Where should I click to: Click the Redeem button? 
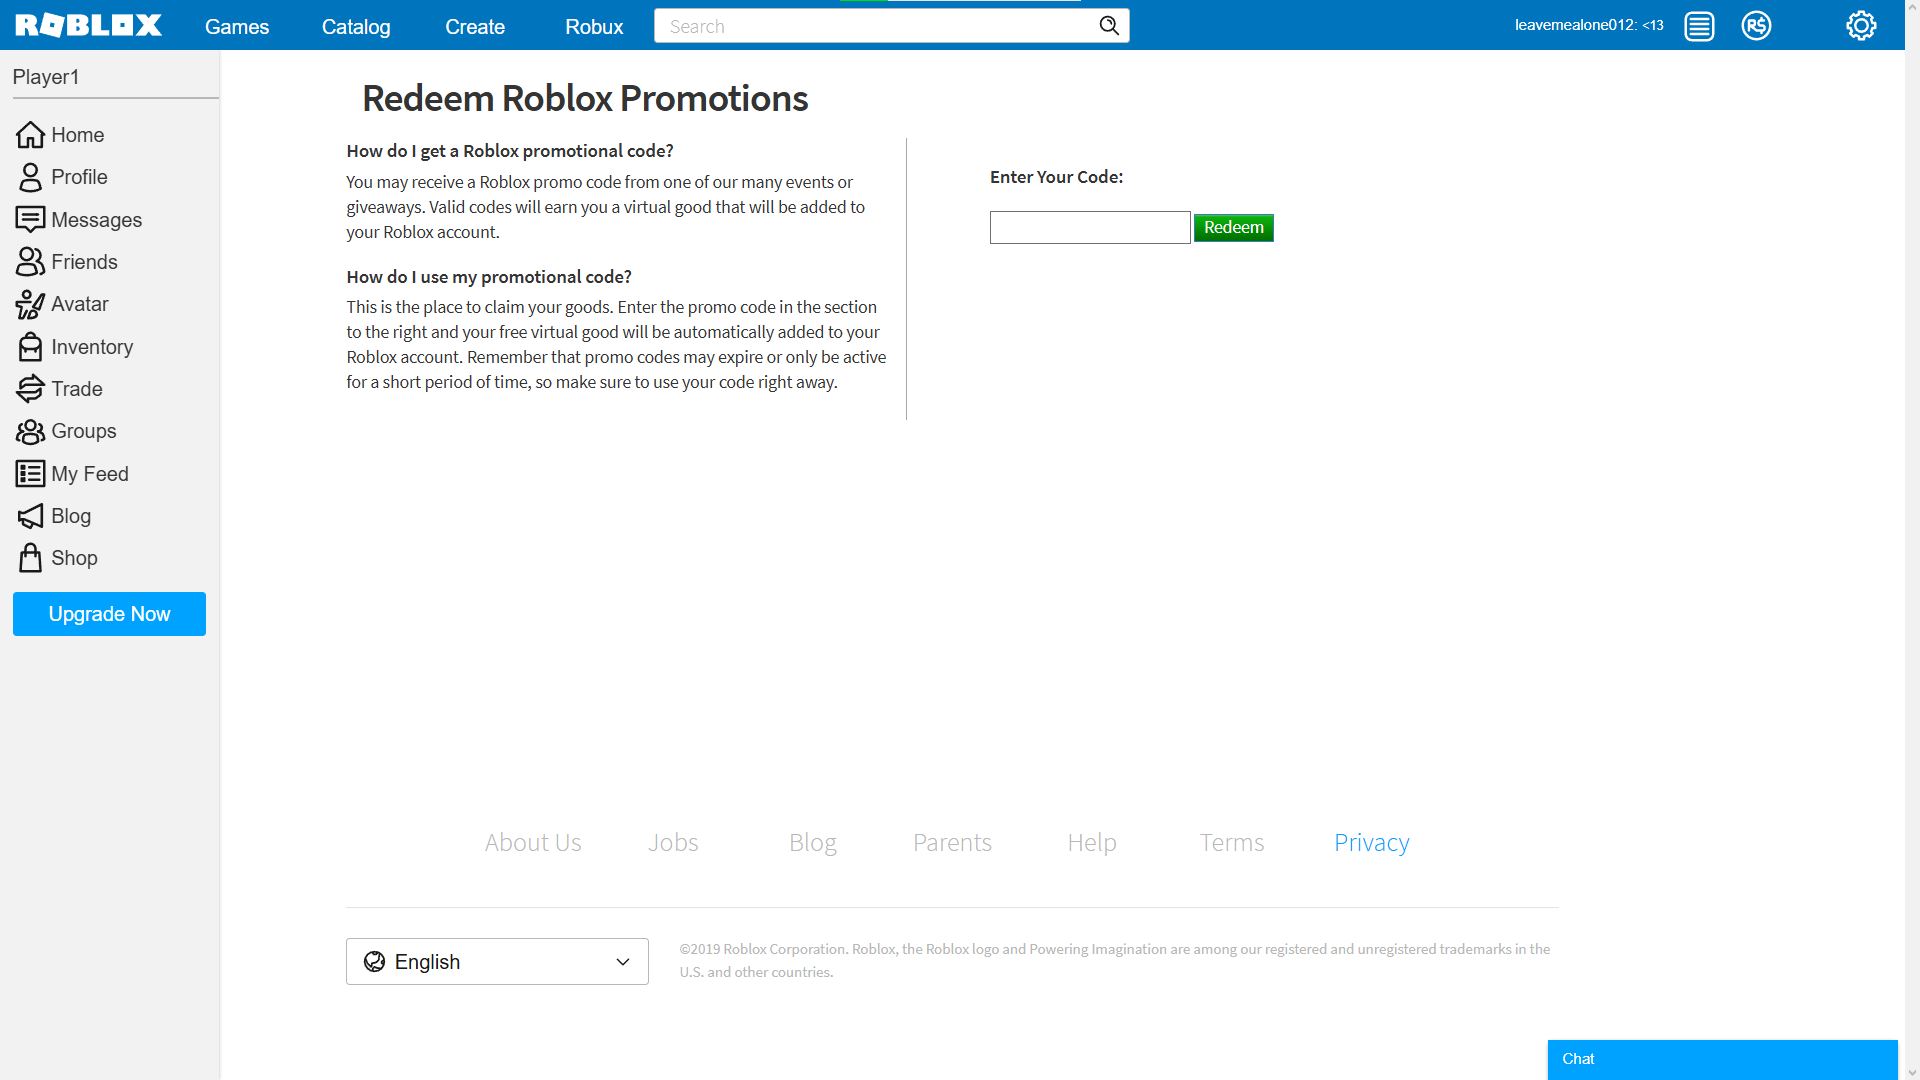(x=1233, y=227)
